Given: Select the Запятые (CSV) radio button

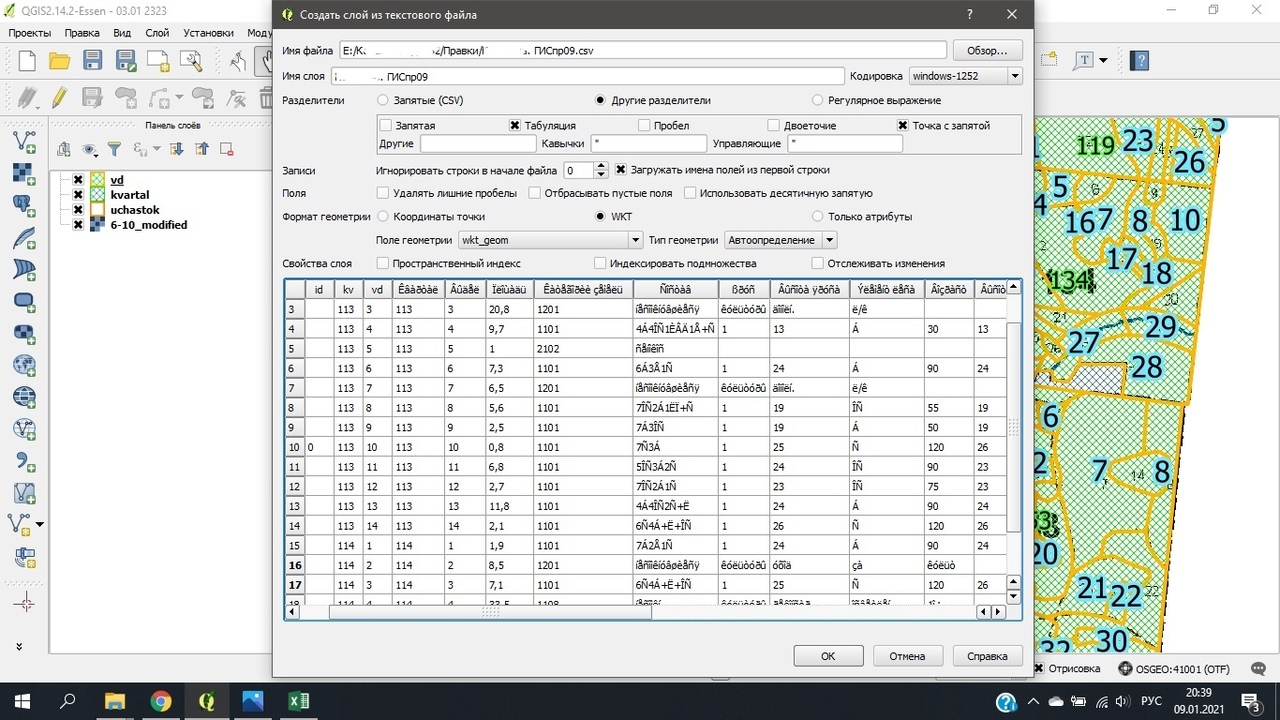Looking at the screenshot, I should pos(383,100).
